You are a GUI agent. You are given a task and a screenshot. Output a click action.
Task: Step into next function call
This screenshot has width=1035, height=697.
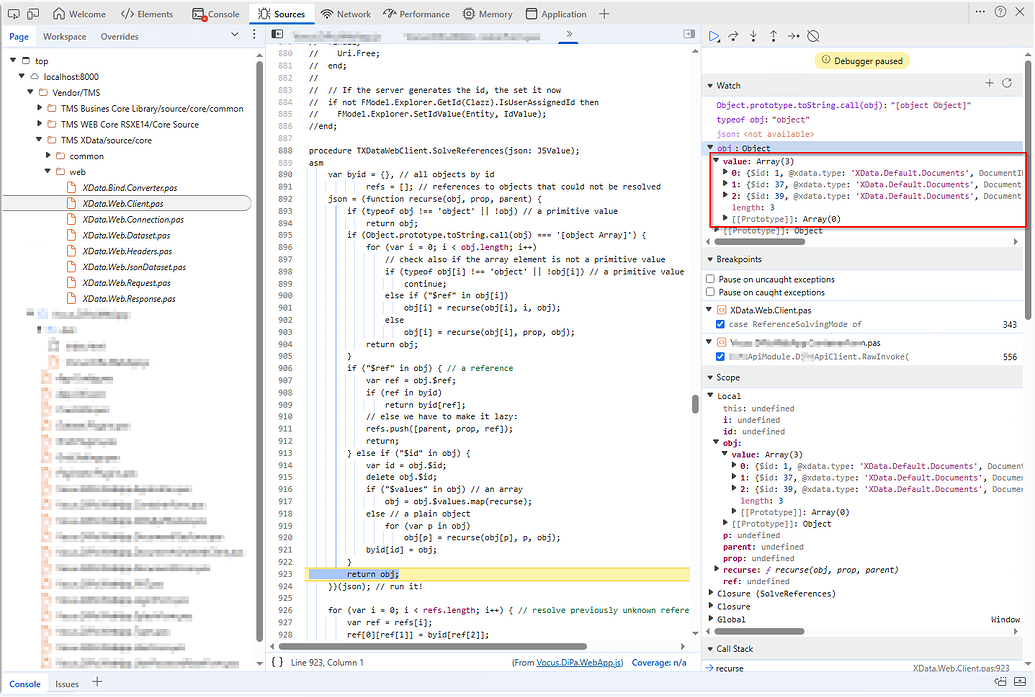pos(753,36)
